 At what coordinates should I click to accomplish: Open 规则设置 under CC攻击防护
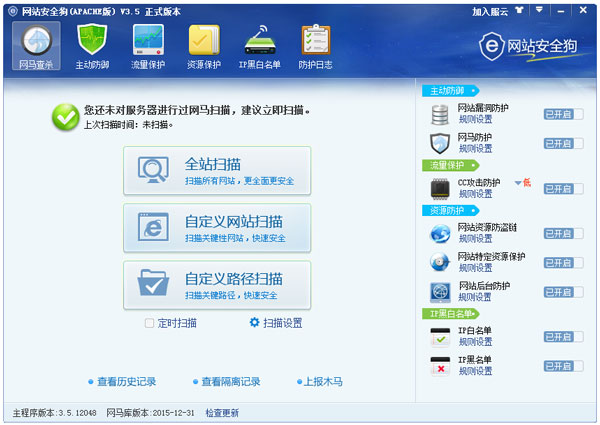click(x=475, y=194)
